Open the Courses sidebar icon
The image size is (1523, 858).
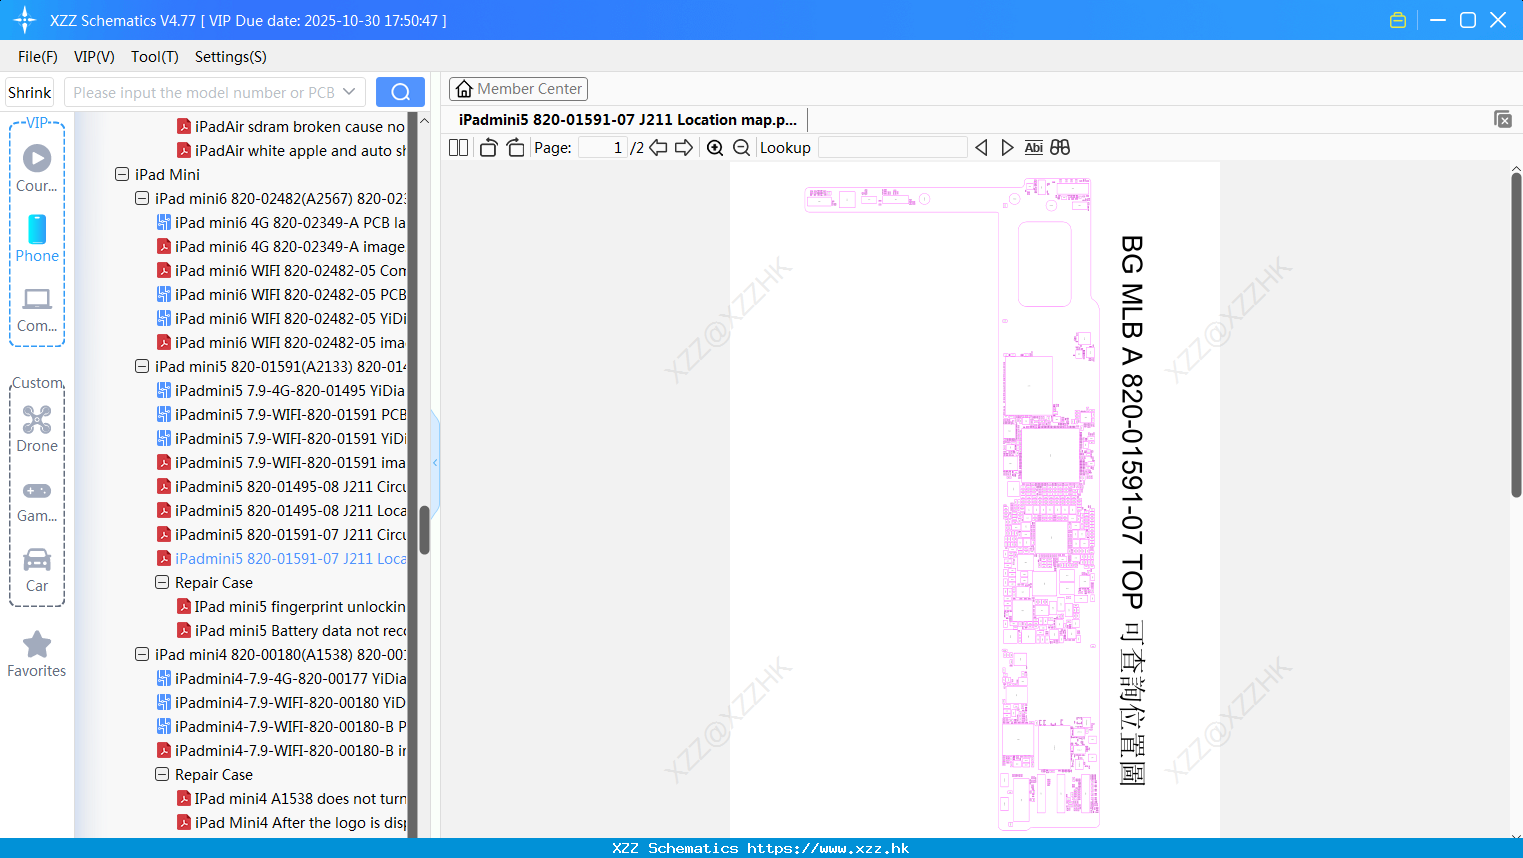[x=37, y=168]
